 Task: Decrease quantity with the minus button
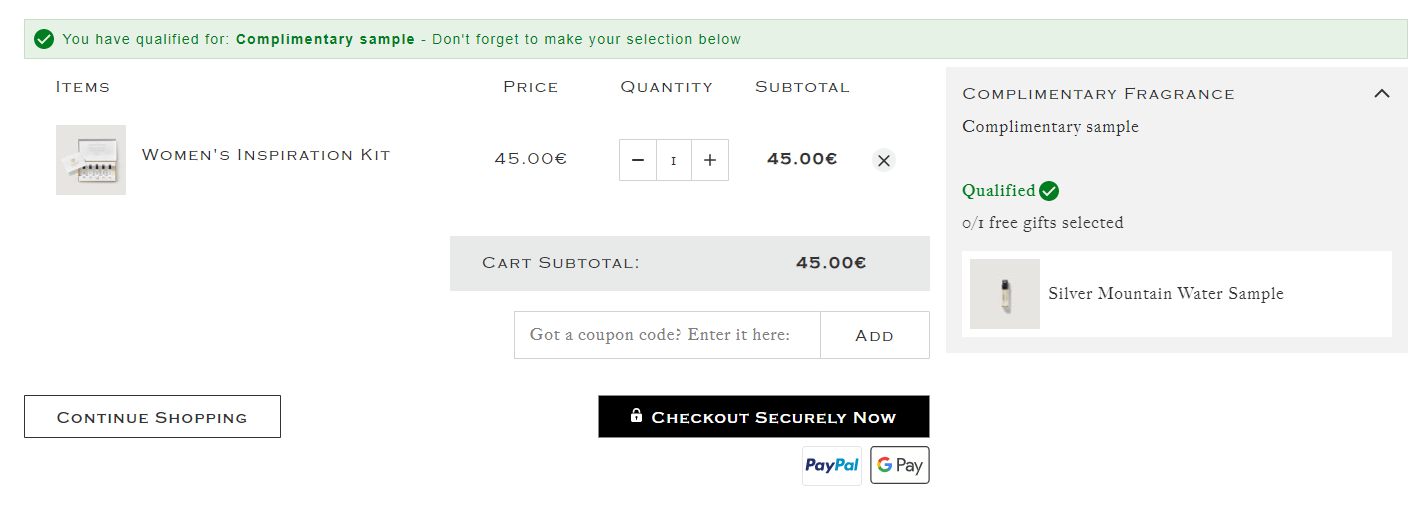[638, 160]
